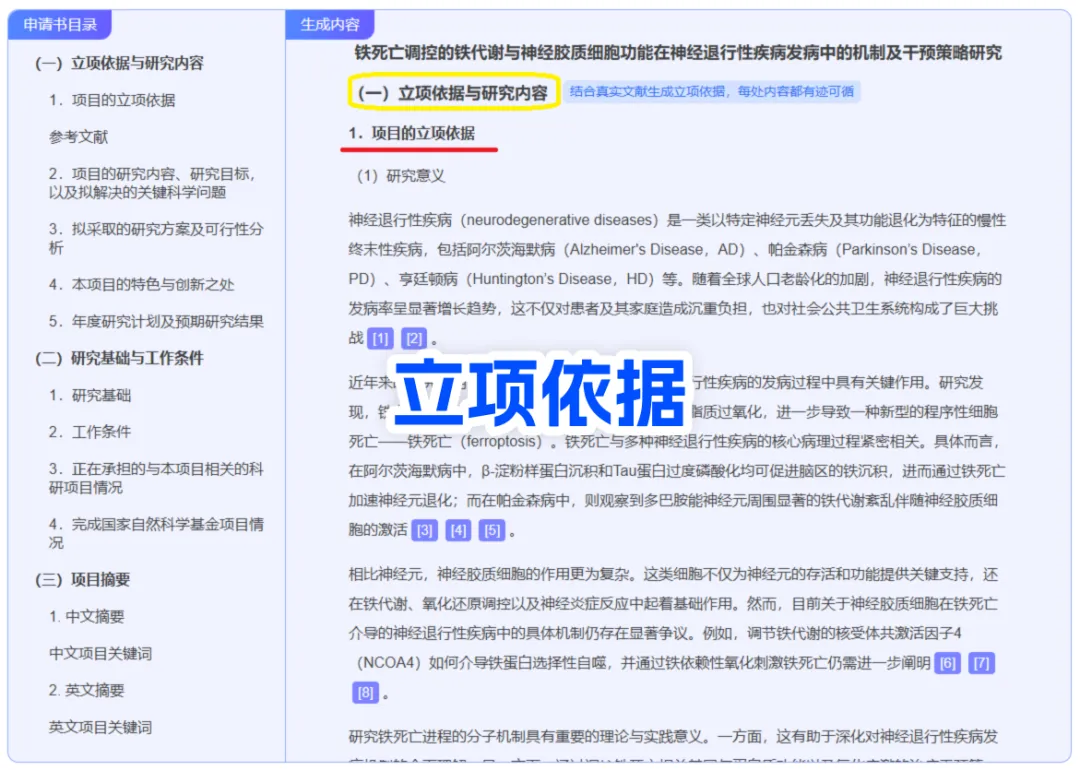
Task: Select 项目的立项依据 in the outline
Action: click(x=112, y=100)
